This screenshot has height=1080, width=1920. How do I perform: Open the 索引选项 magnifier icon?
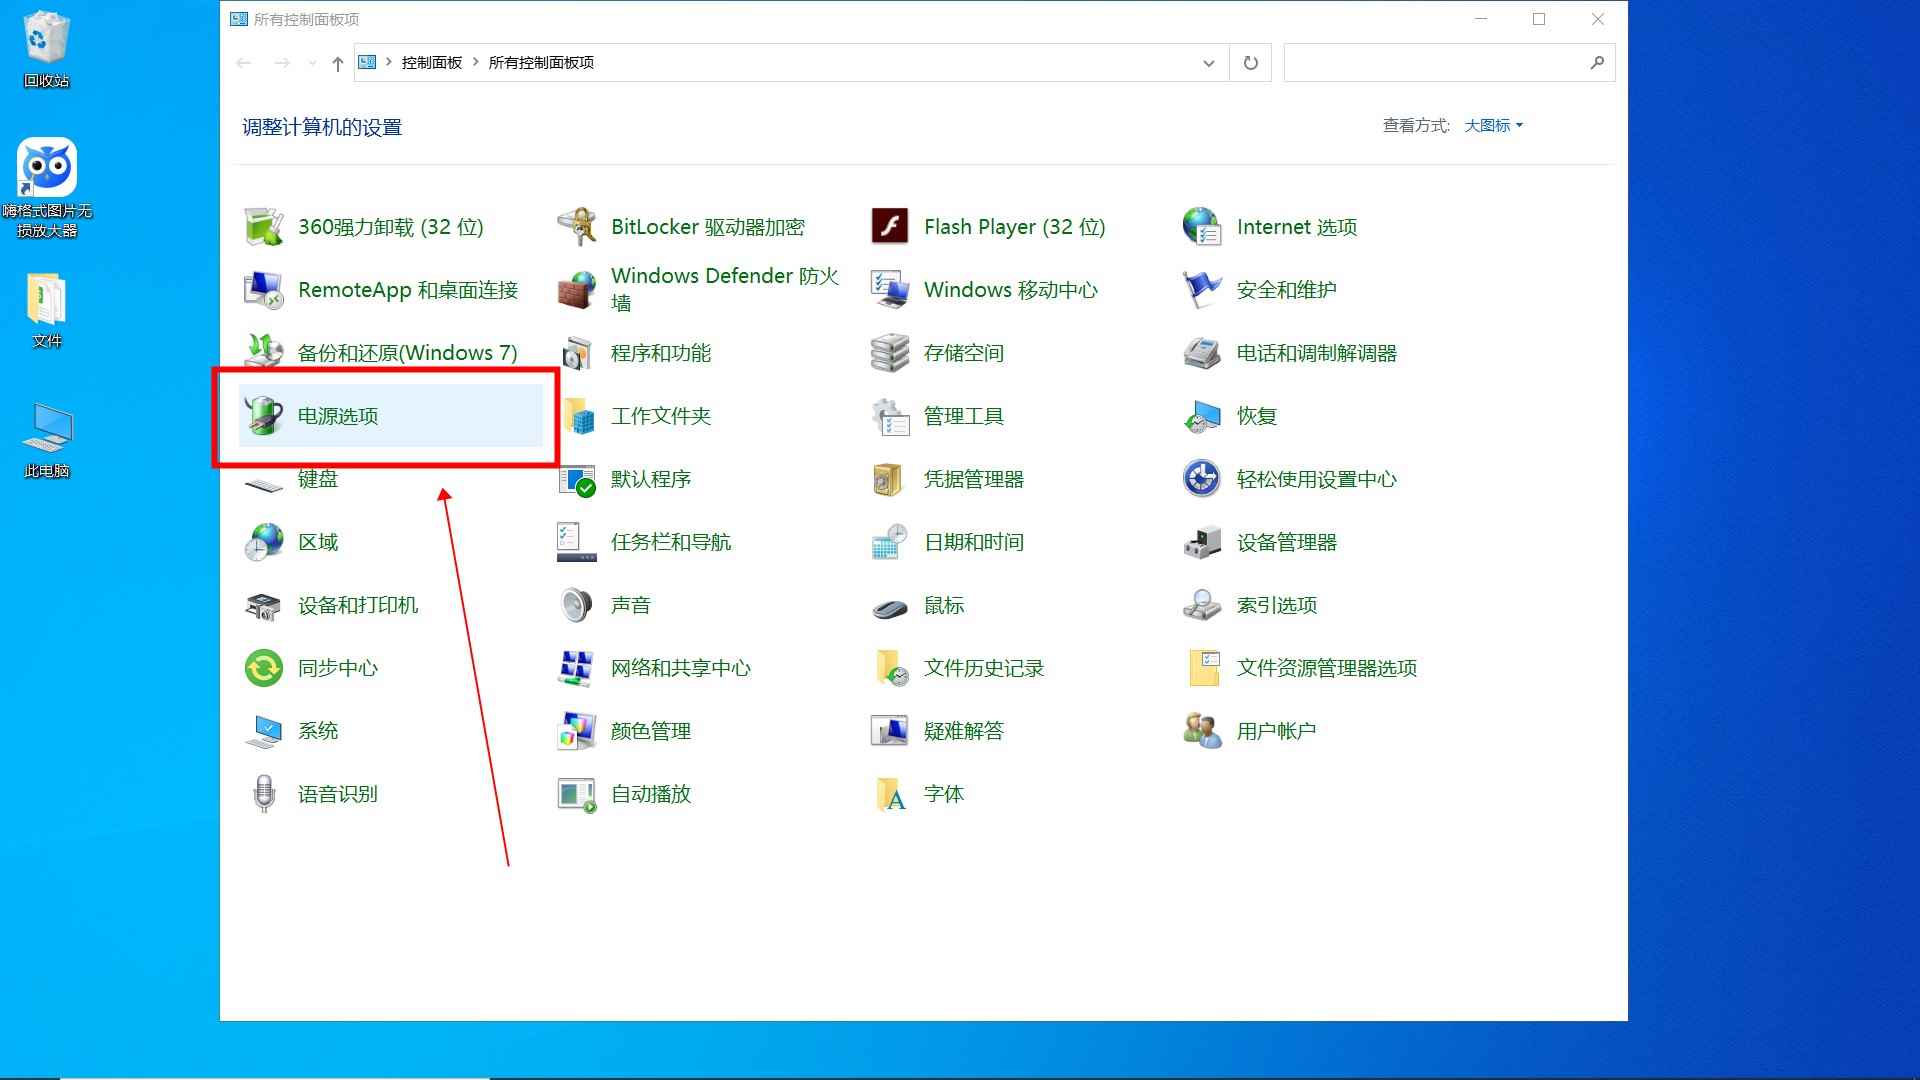coord(1202,605)
